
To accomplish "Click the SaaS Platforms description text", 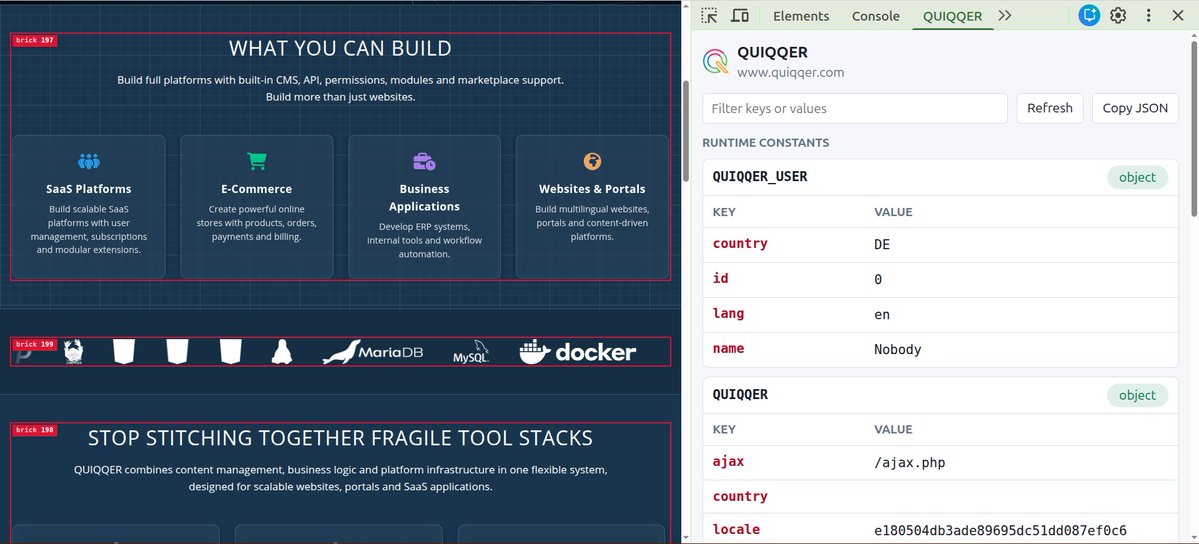I will [x=89, y=230].
